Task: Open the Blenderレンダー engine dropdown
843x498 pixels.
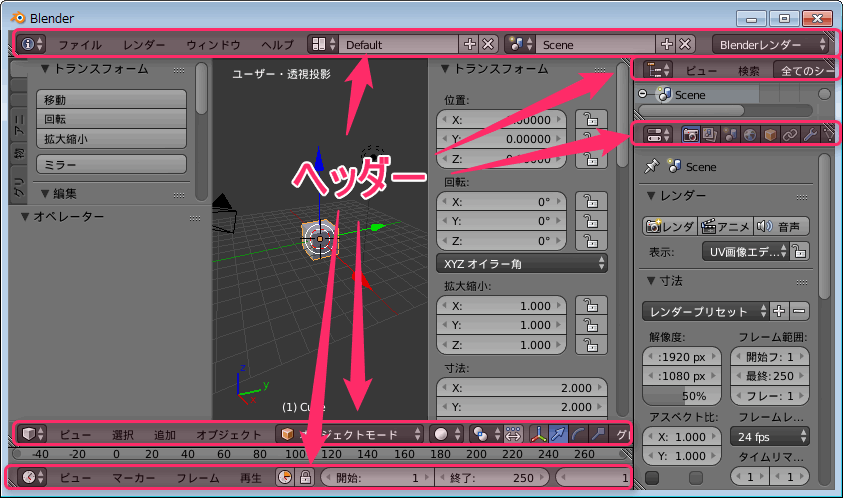Action: coord(770,44)
